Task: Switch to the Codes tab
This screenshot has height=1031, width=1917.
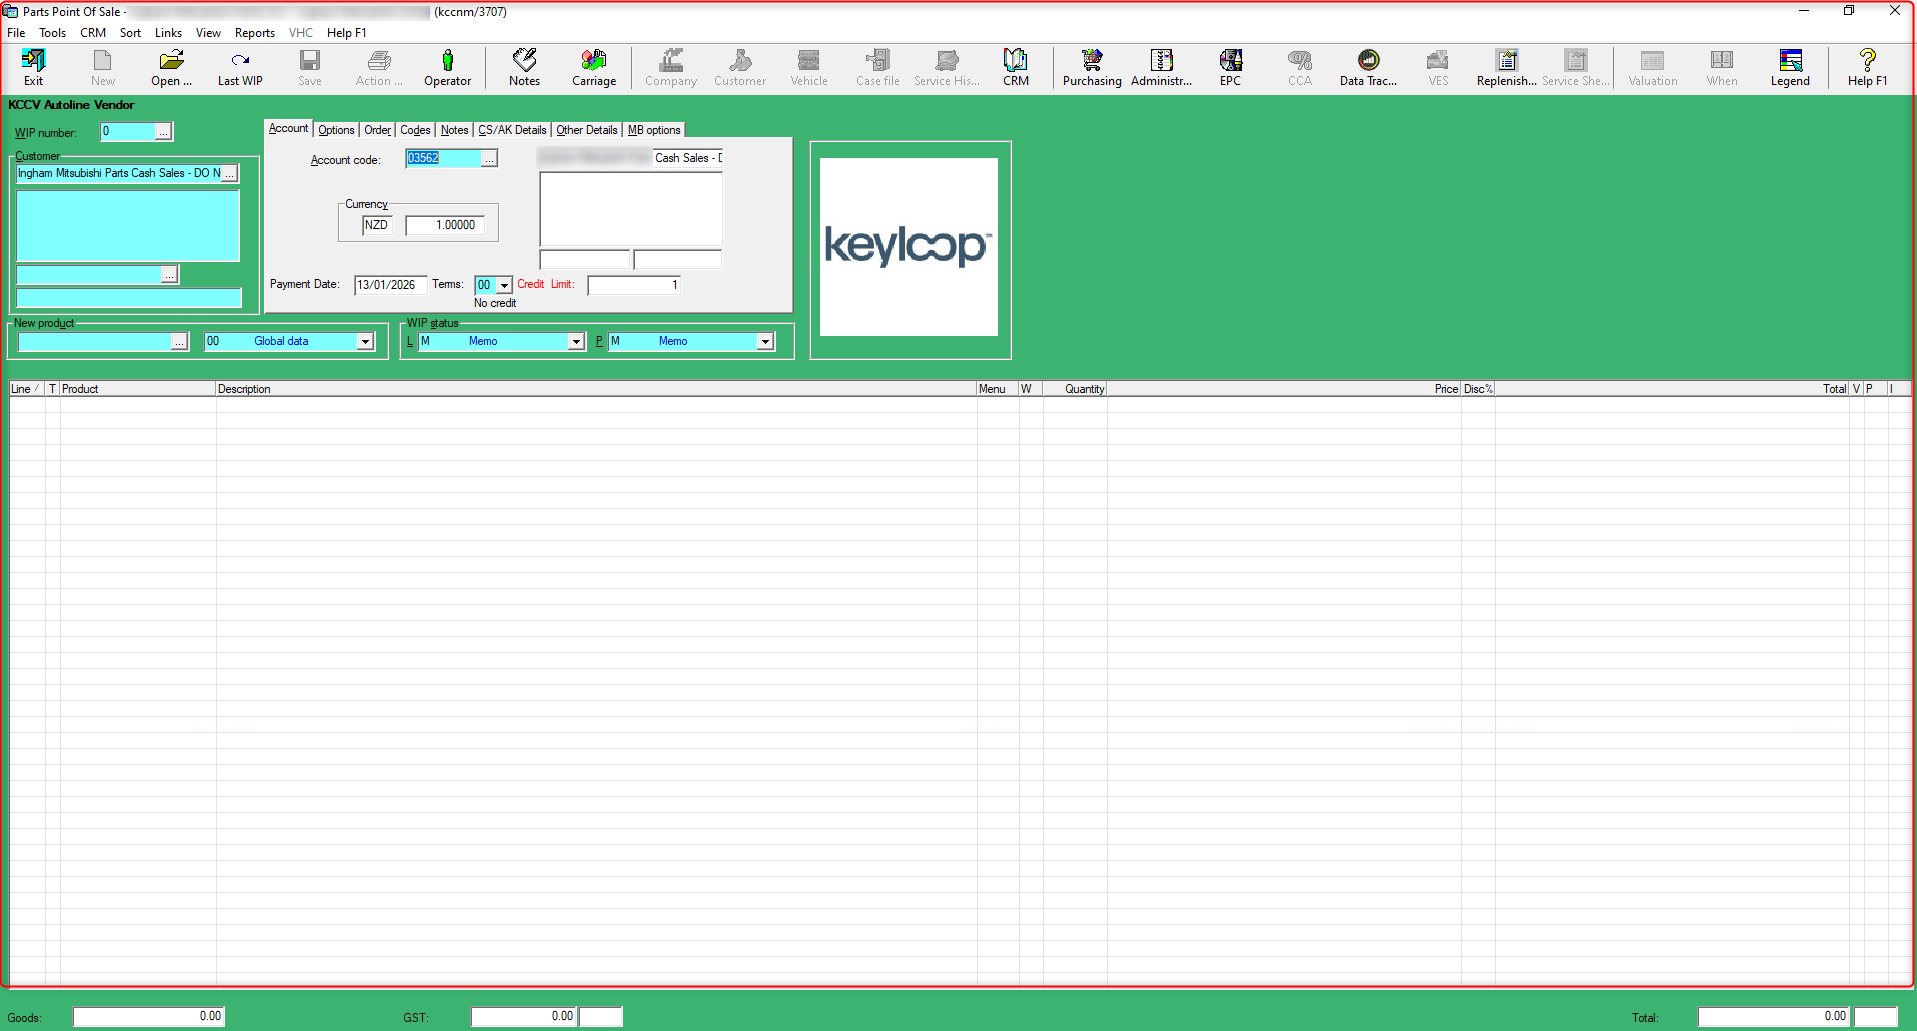Action: tap(415, 130)
